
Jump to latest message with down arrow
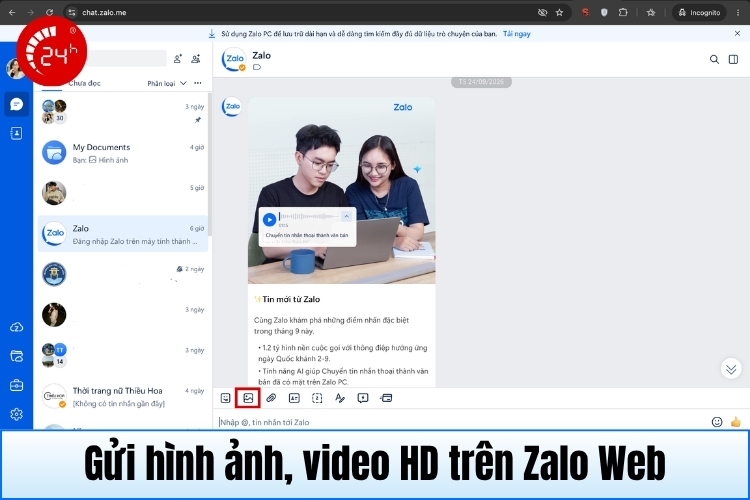pos(731,369)
